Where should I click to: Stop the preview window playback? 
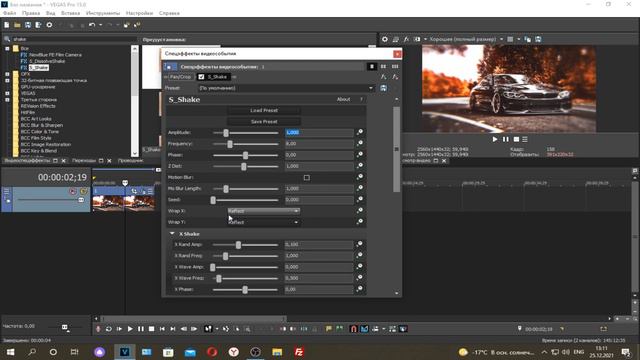(x=516, y=139)
